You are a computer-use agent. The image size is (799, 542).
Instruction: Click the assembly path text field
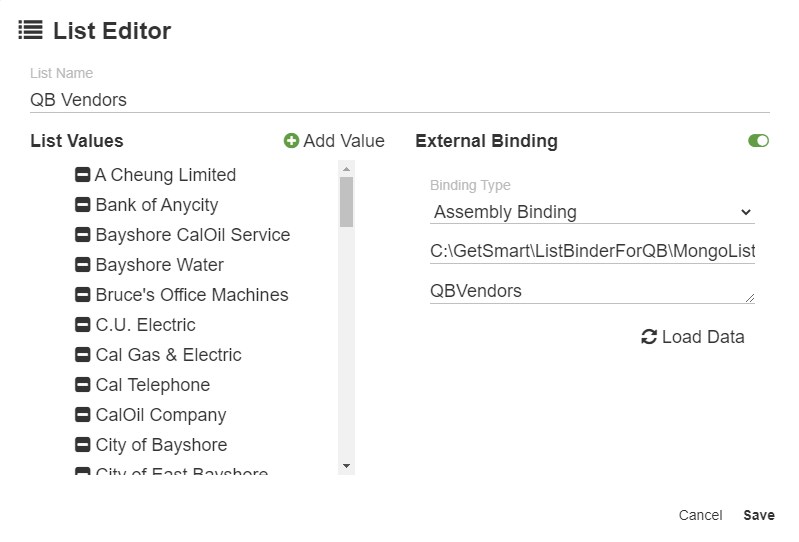pos(592,252)
